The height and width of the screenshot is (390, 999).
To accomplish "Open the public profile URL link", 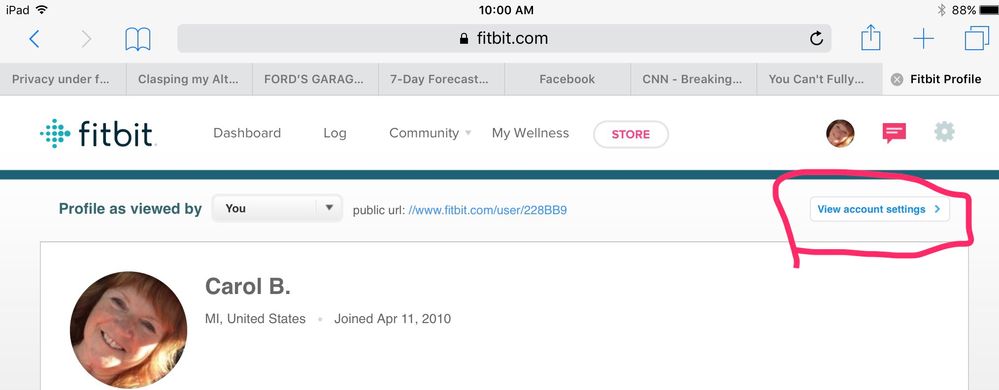I will pos(487,210).
